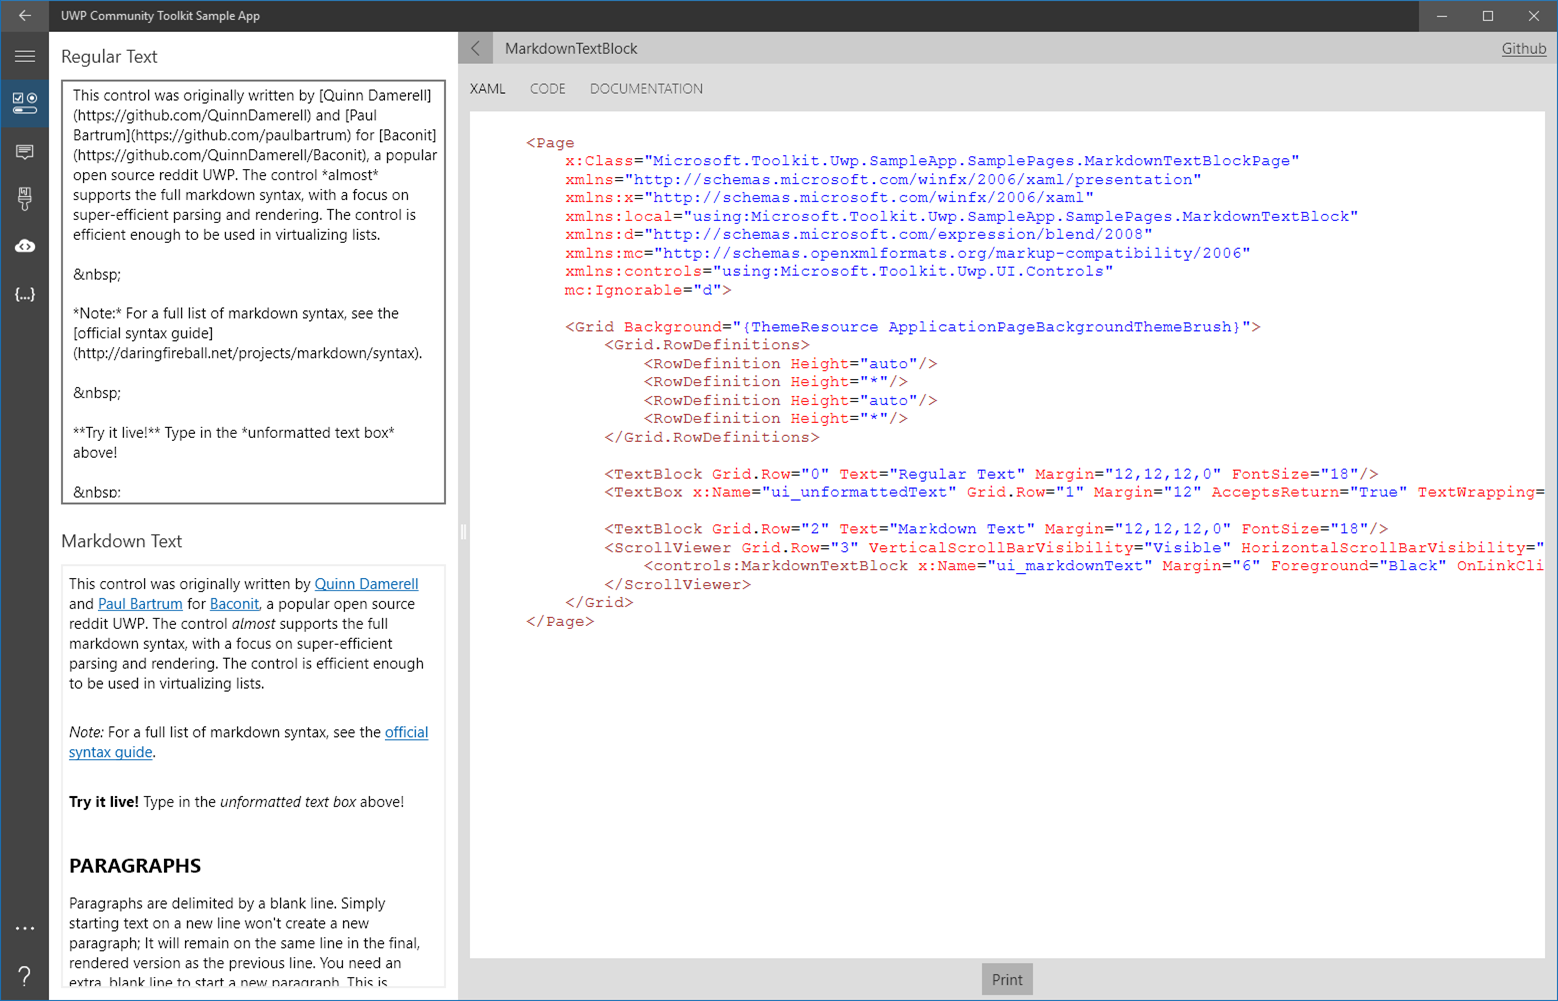Click the Grid.RowDefinitions opening tag line
Screen dimensions: 1558x1001
(x=706, y=345)
